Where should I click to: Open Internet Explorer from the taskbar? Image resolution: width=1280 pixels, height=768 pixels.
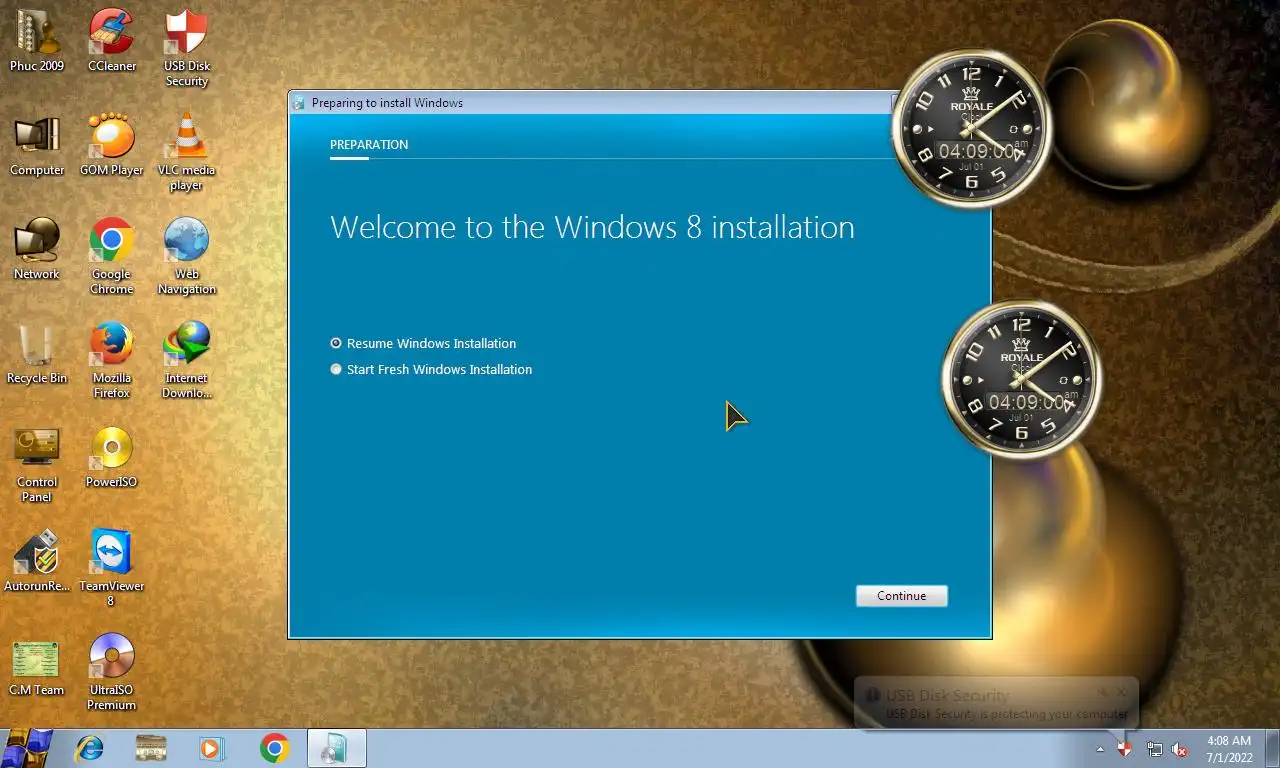coord(90,748)
